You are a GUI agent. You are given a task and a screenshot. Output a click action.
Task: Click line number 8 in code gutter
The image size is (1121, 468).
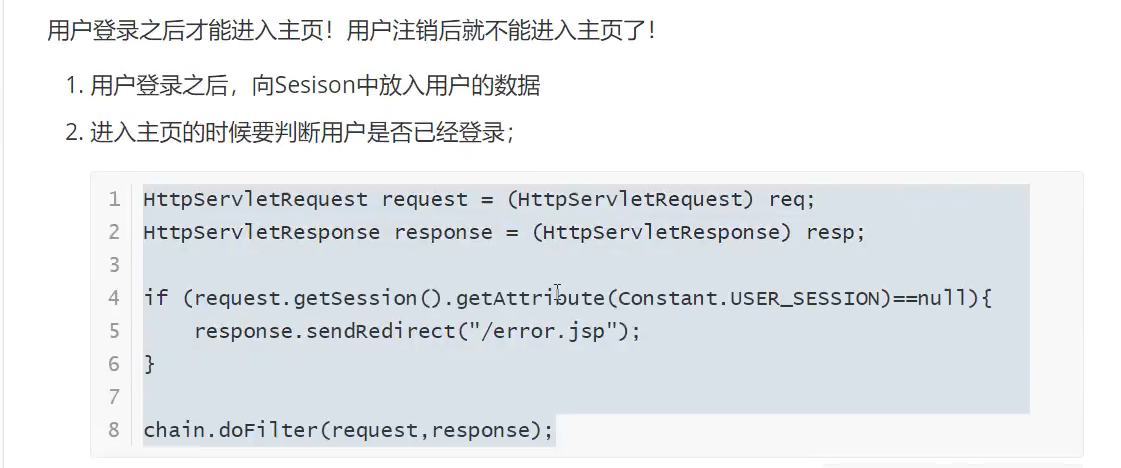pyautogui.click(x=115, y=430)
